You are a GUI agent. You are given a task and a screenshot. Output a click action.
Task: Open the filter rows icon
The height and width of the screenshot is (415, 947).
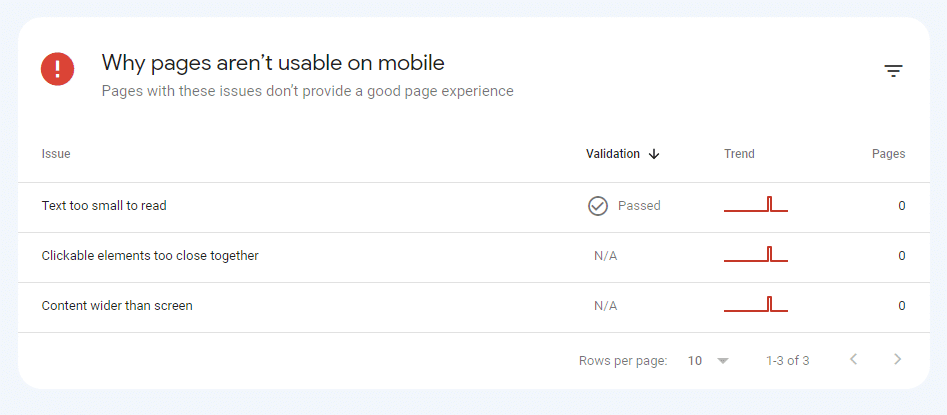click(893, 71)
